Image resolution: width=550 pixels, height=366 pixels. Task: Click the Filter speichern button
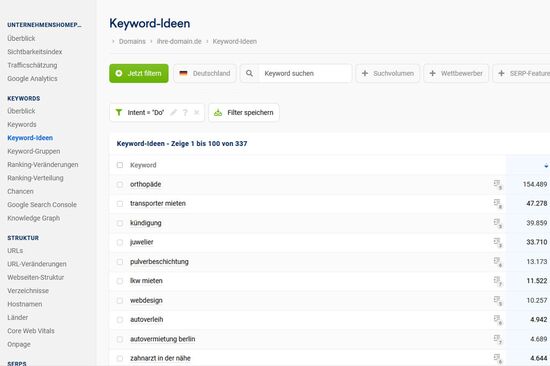pyautogui.click(x=244, y=113)
